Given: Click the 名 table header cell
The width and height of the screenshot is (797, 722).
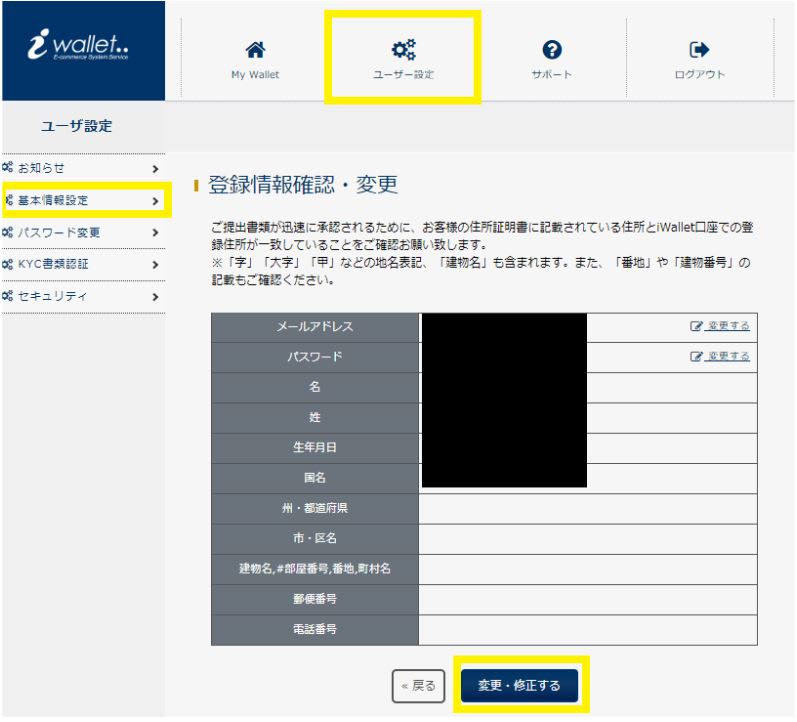Looking at the screenshot, I should (x=315, y=387).
